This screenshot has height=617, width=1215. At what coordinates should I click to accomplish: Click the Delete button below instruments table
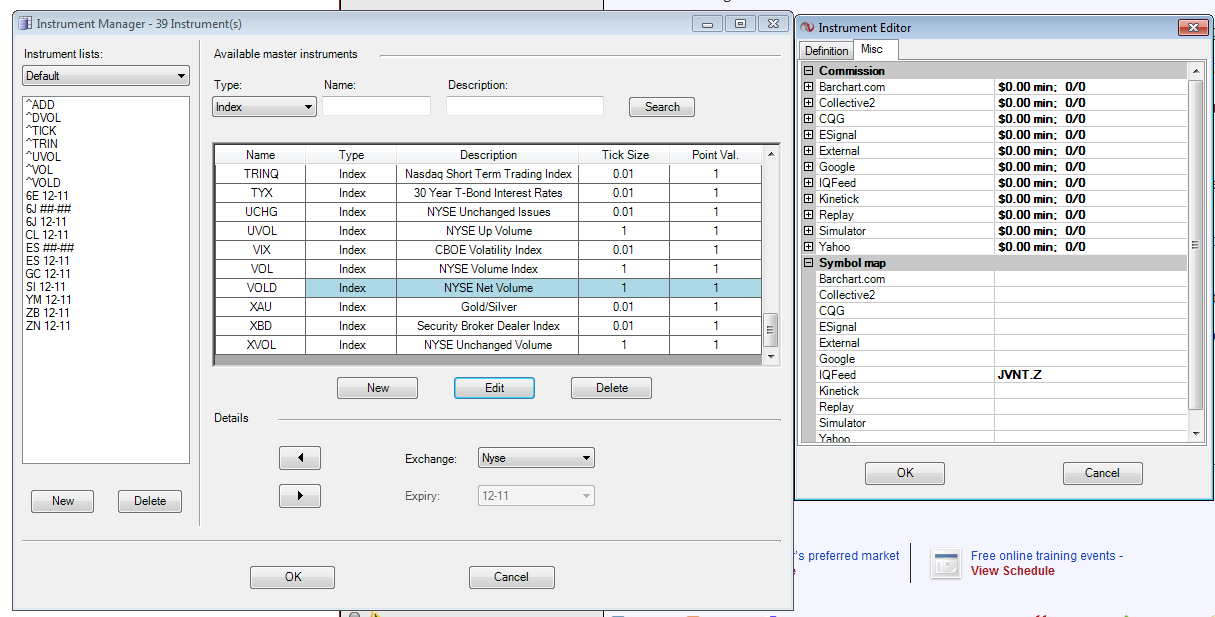[x=612, y=388]
